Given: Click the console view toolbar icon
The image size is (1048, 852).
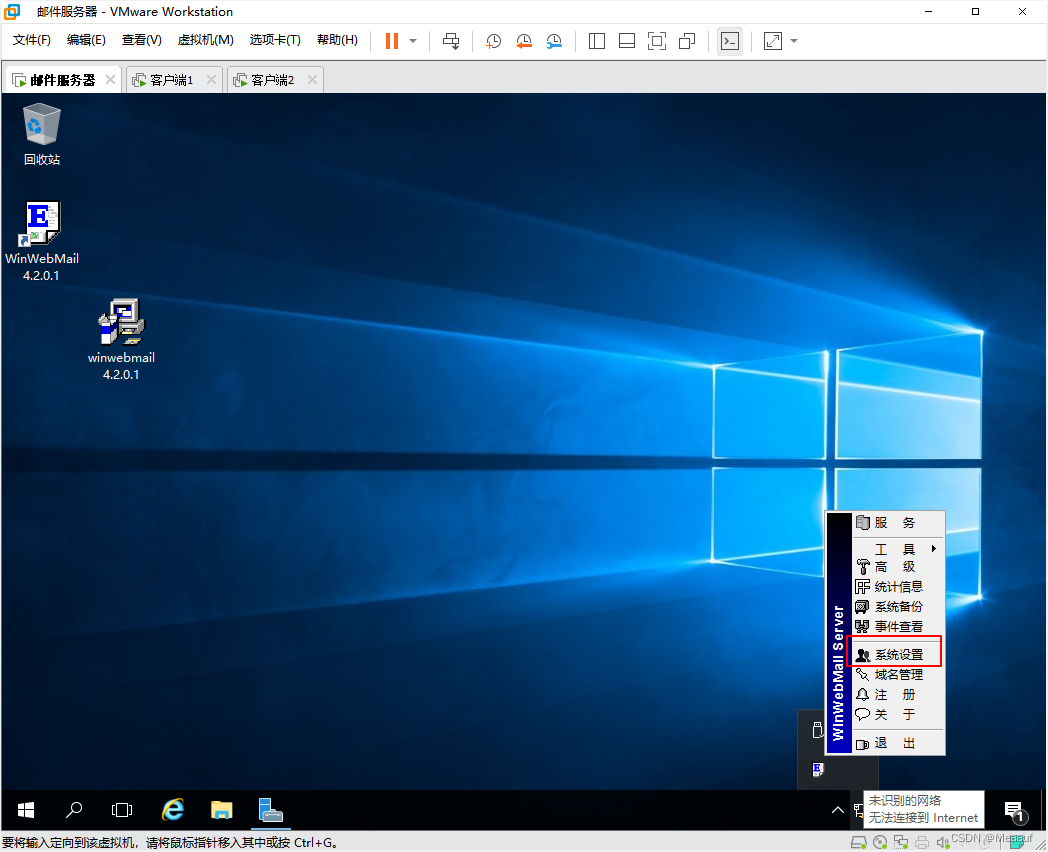Looking at the screenshot, I should (730, 41).
